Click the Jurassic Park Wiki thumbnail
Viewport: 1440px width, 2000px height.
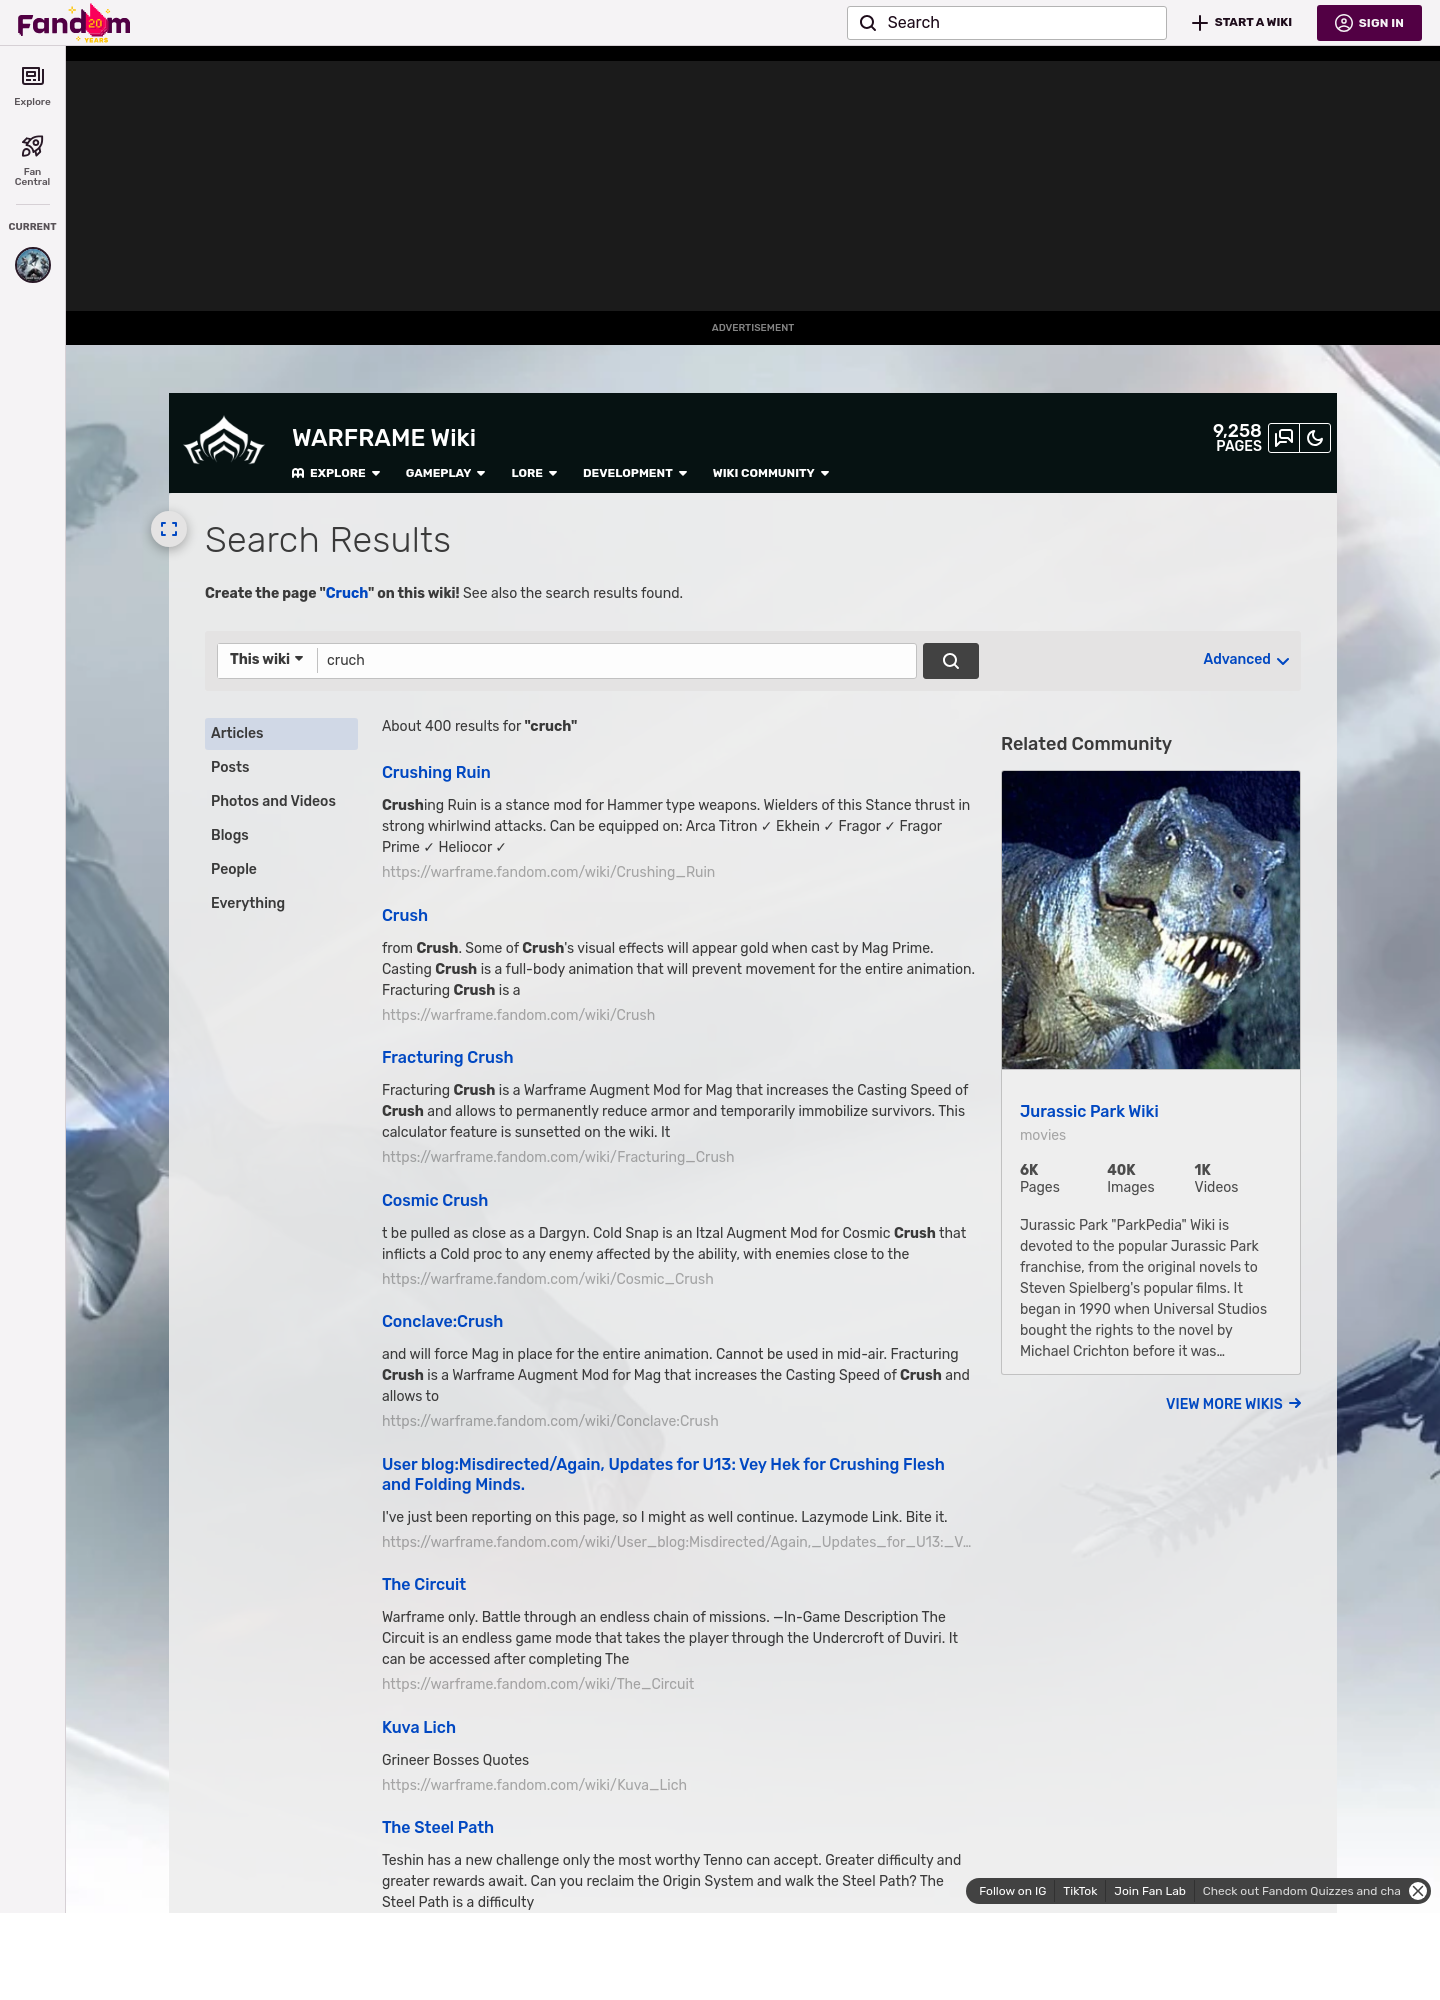coord(1150,920)
